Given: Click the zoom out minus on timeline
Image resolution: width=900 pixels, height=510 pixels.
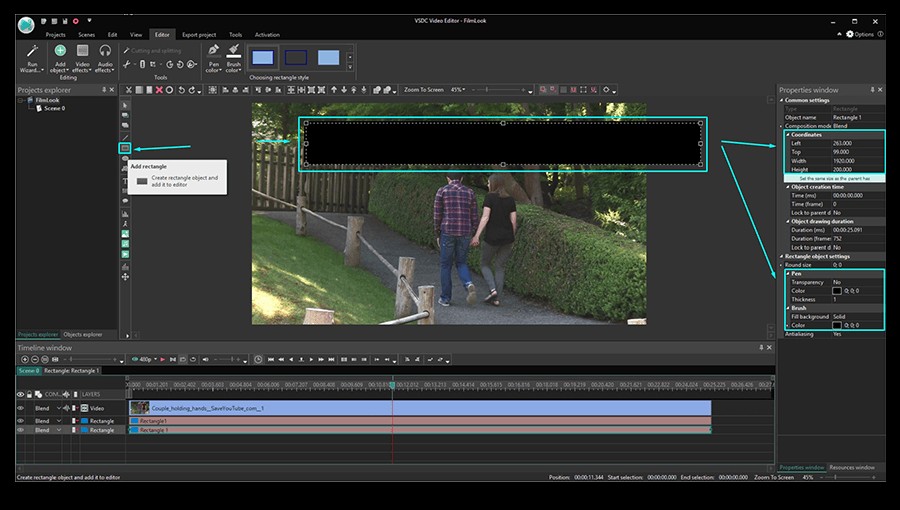Looking at the screenshot, I should pyautogui.click(x=35, y=360).
